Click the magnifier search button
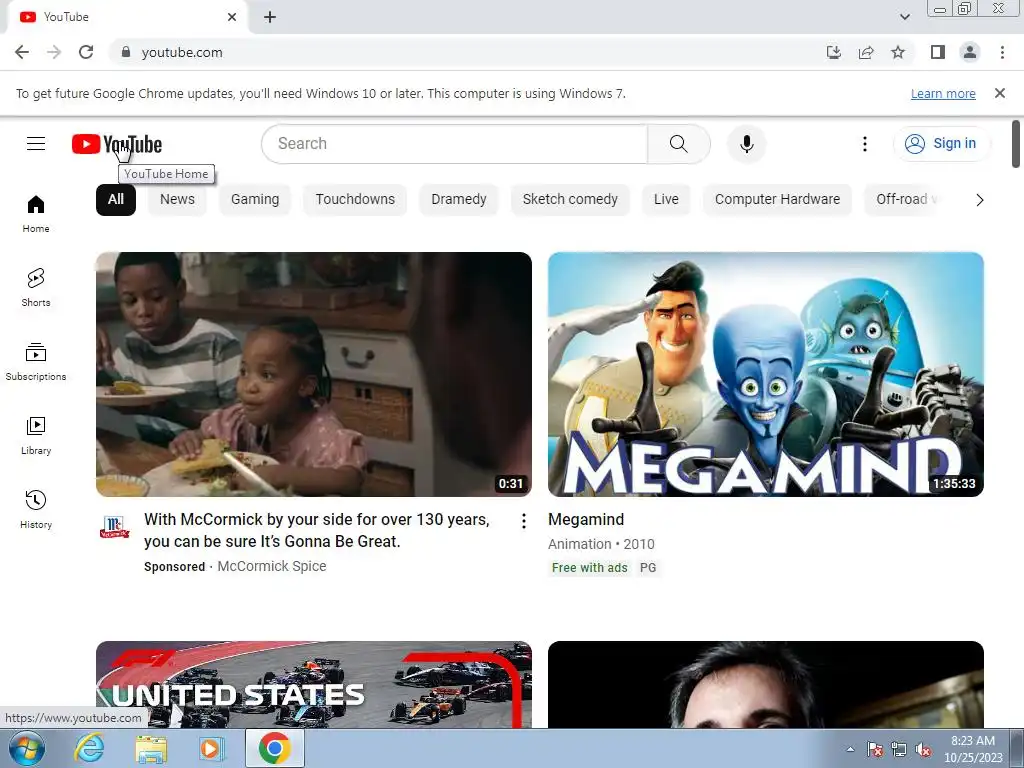Viewport: 1024px width, 768px height. [x=679, y=144]
